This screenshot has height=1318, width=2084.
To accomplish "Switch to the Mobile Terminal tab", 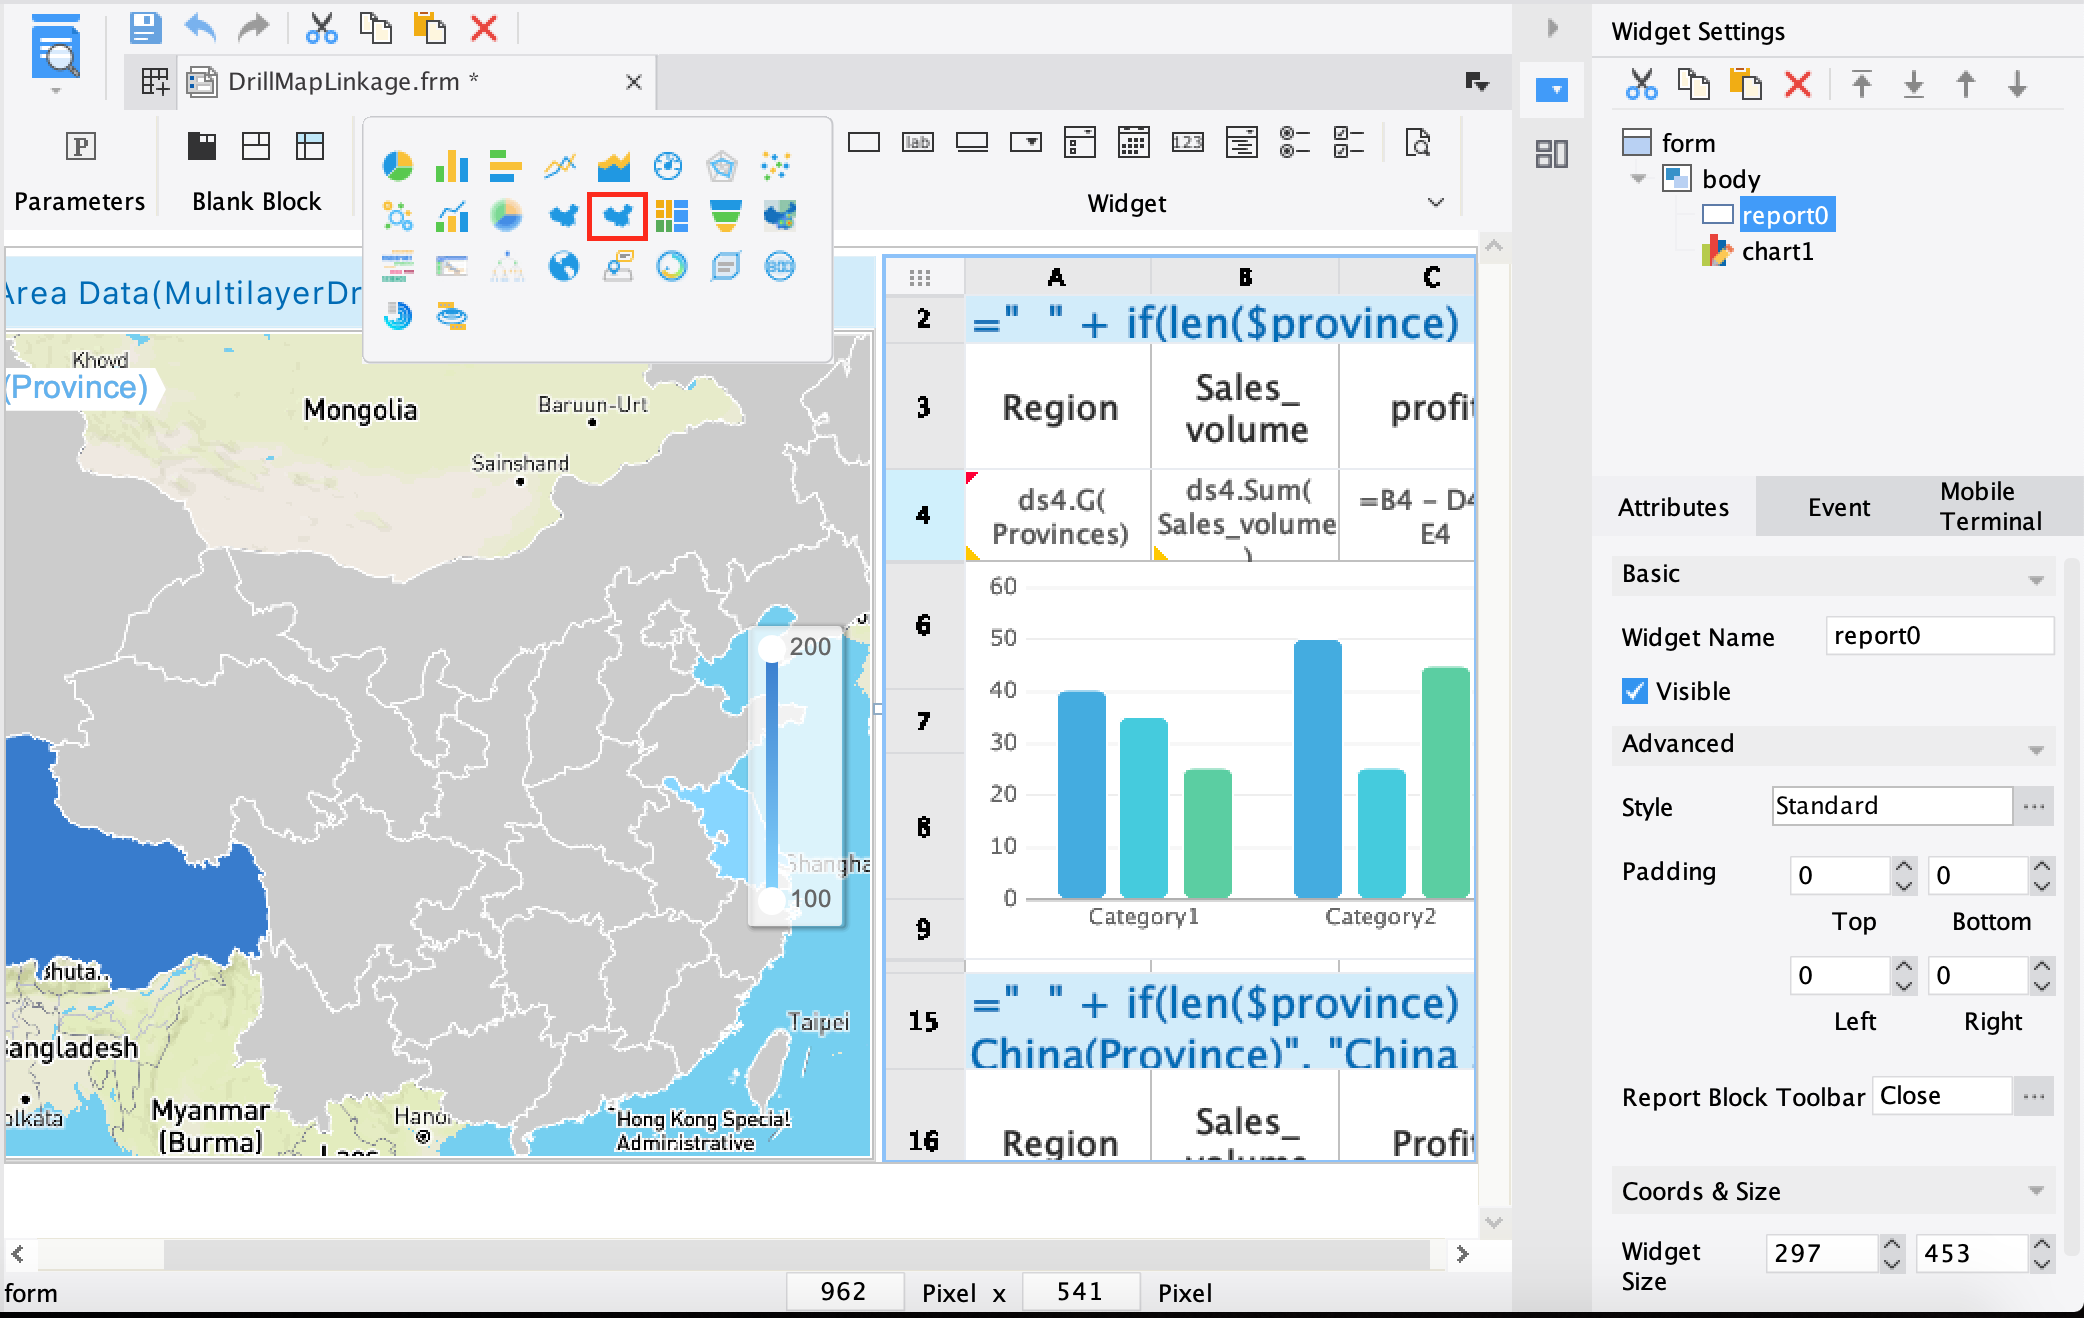I will tap(1990, 507).
